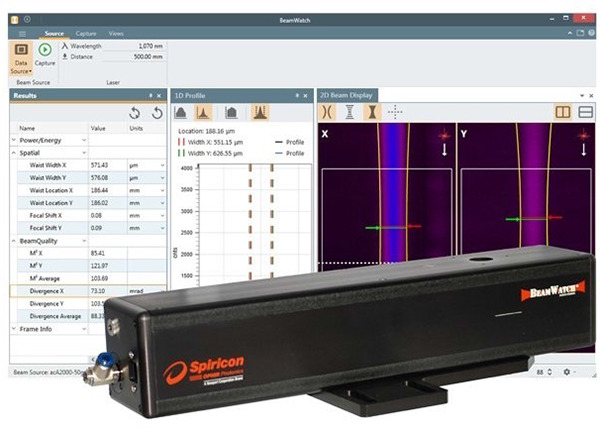
Task: Toggle the solid hourglass beam fill icon
Action: click(372, 112)
